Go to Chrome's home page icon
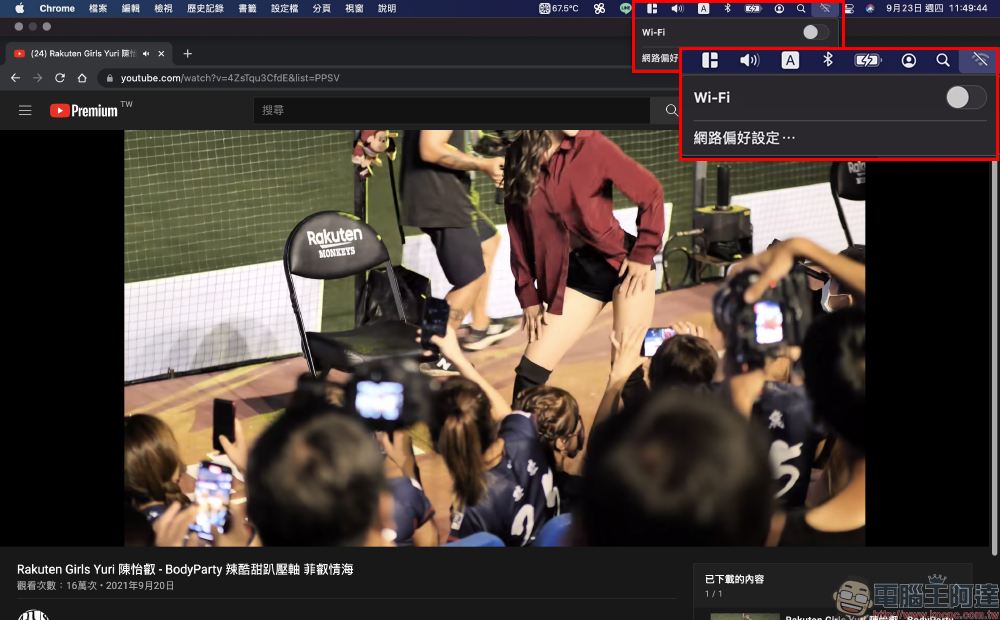The image size is (1000, 620). coord(82,78)
